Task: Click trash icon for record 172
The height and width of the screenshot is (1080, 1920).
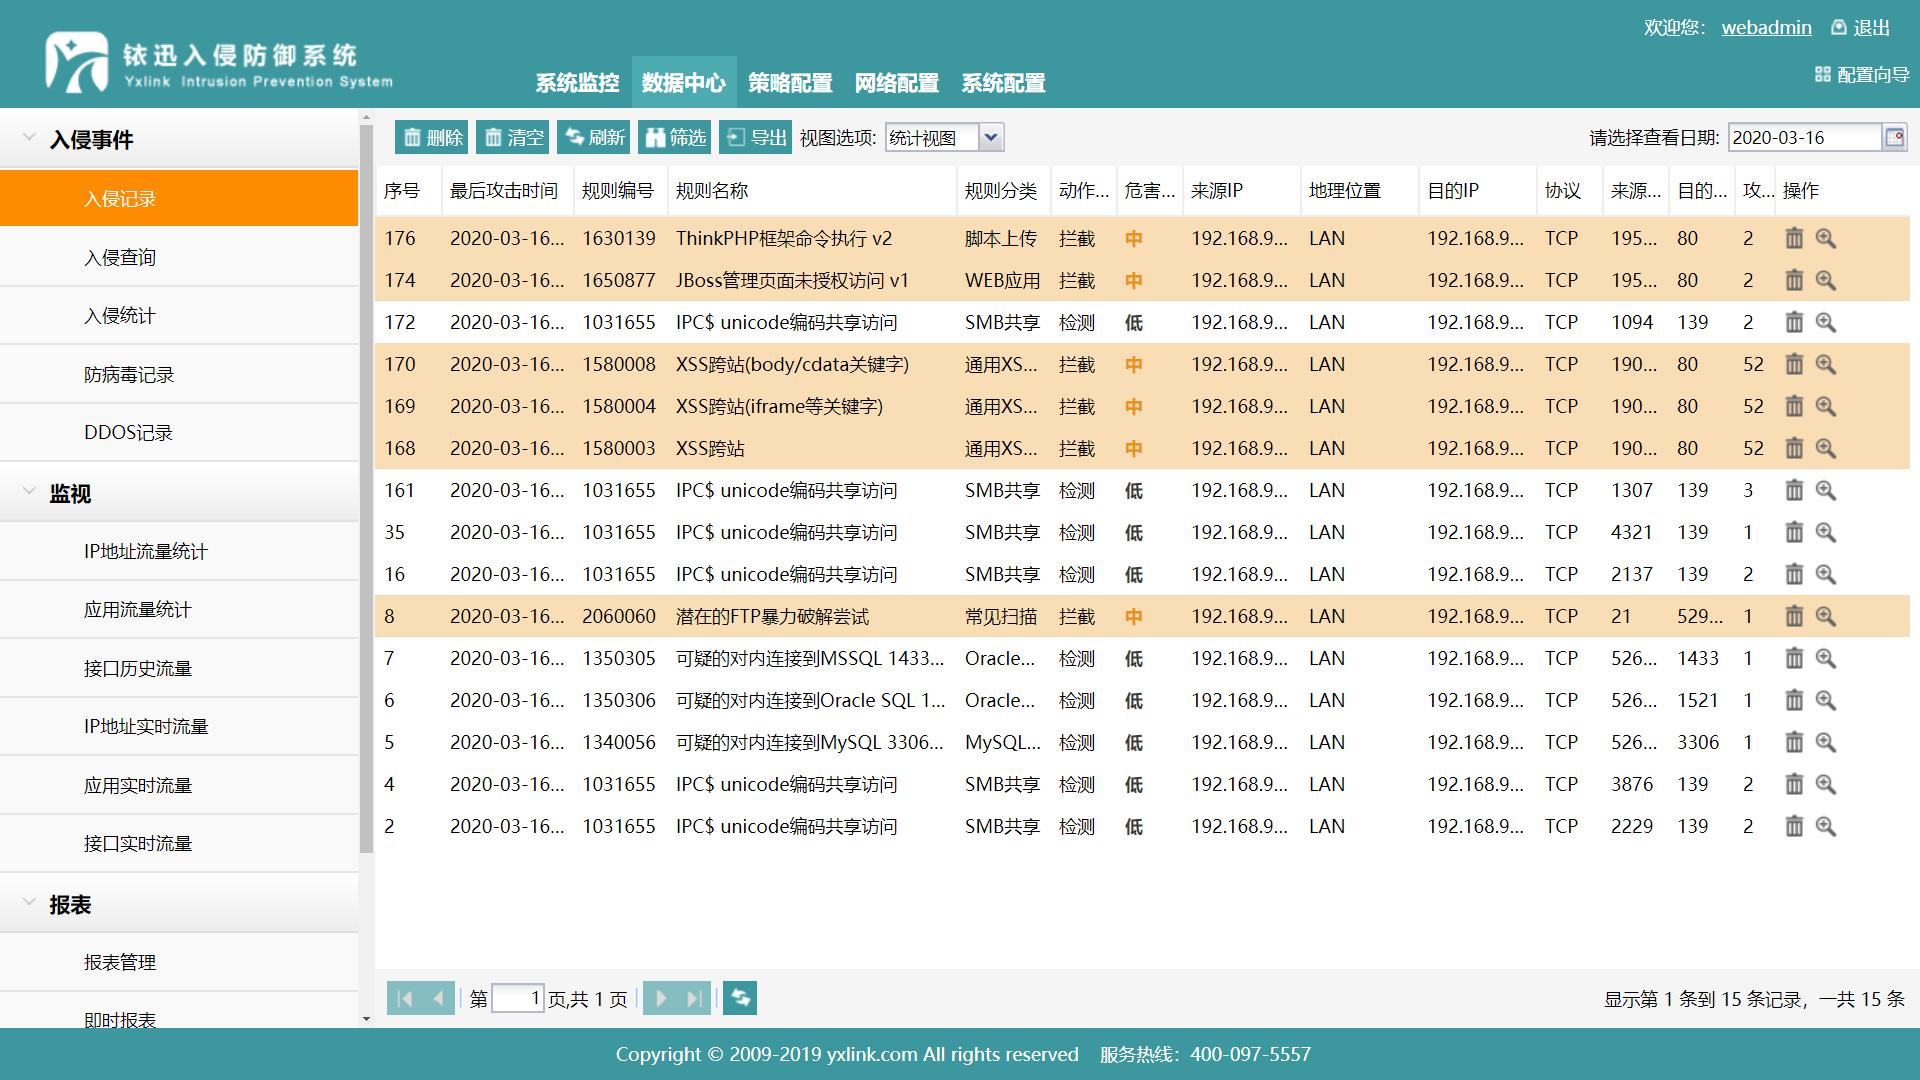Action: tap(1794, 322)
